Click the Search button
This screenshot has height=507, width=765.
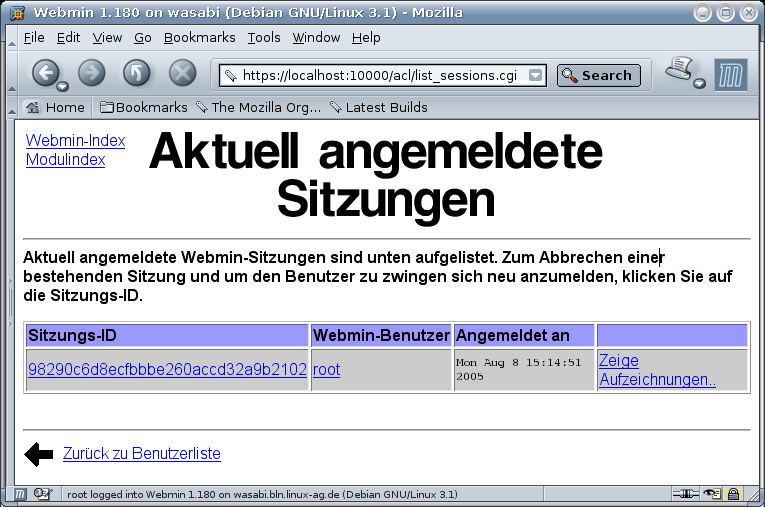coord(599,75)
